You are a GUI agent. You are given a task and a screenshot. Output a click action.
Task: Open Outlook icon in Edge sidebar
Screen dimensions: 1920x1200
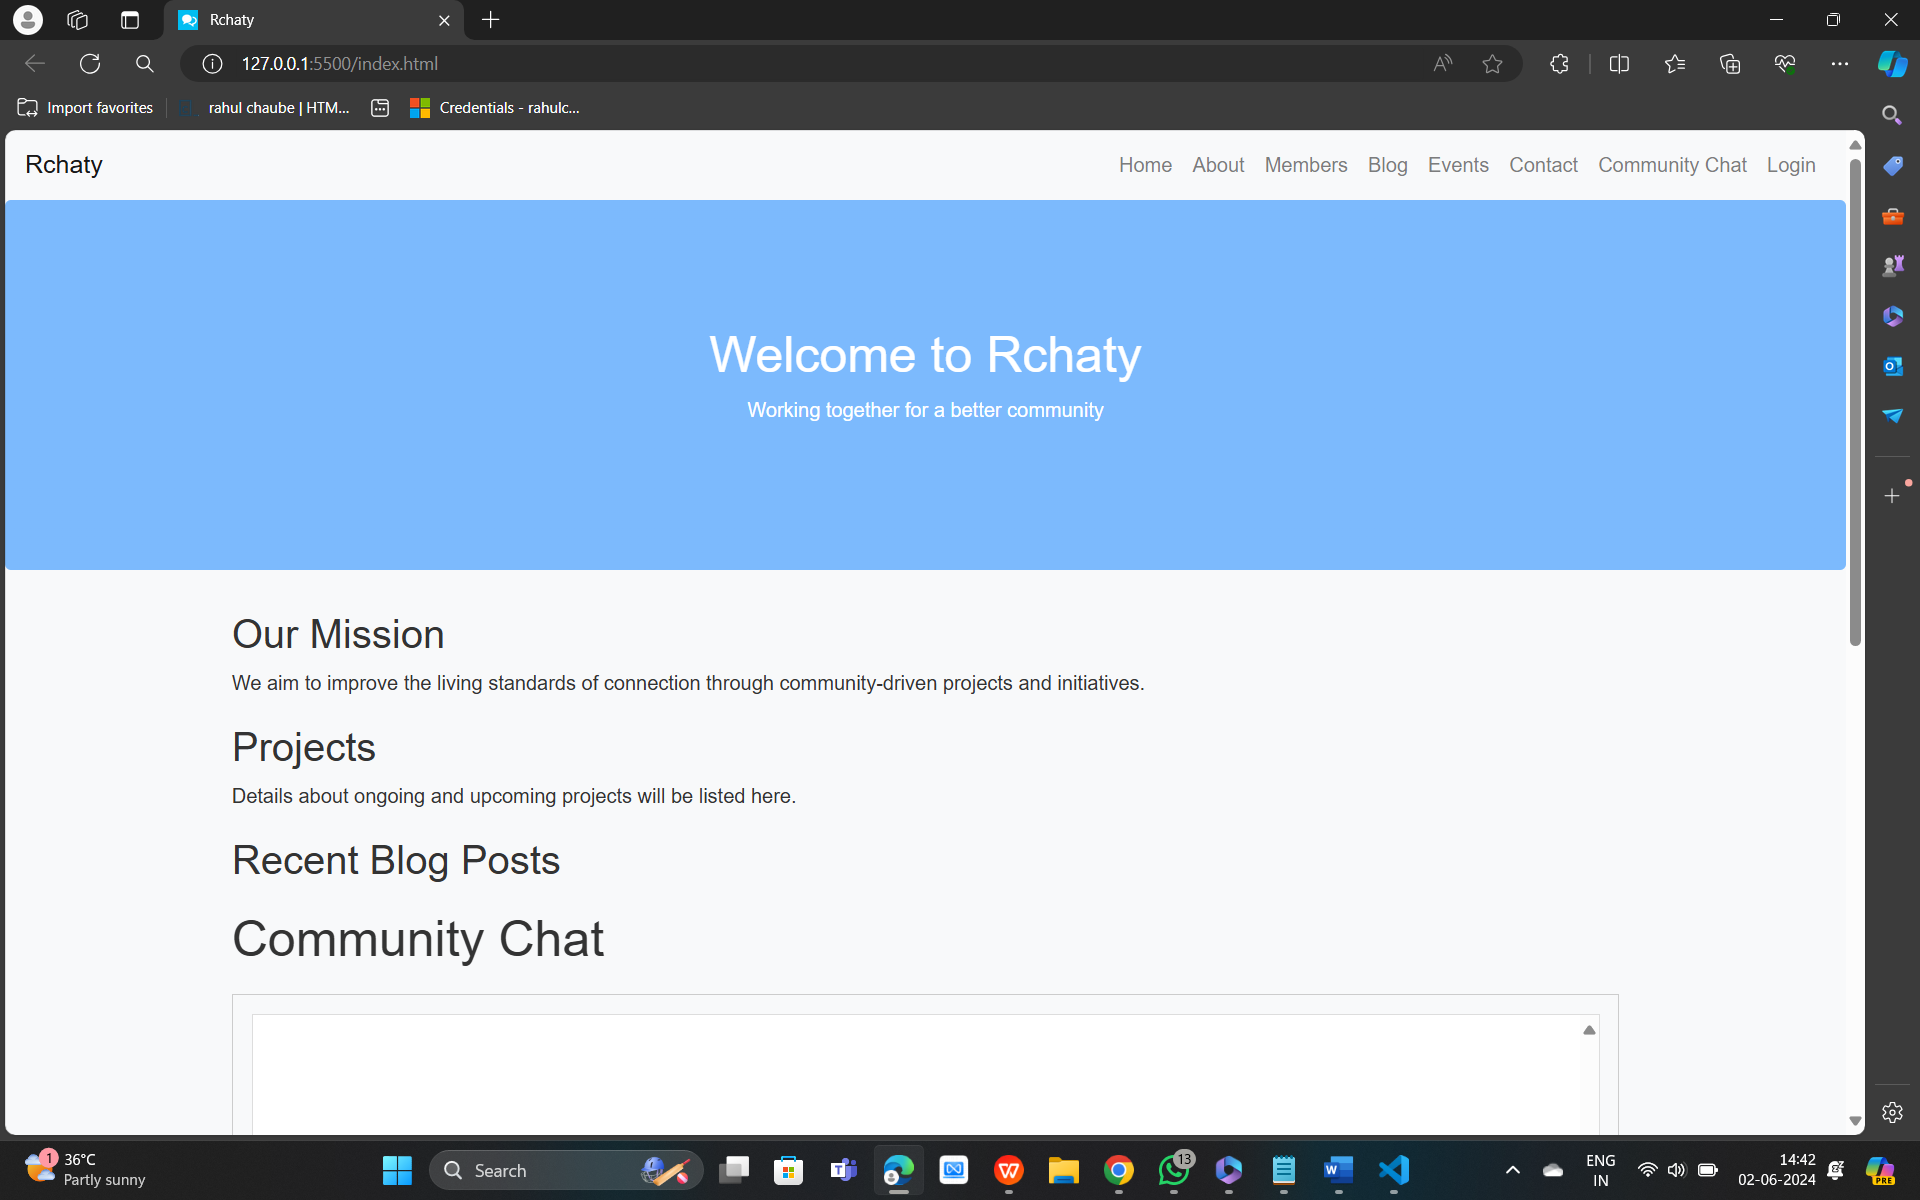(x=1892, y=366)
